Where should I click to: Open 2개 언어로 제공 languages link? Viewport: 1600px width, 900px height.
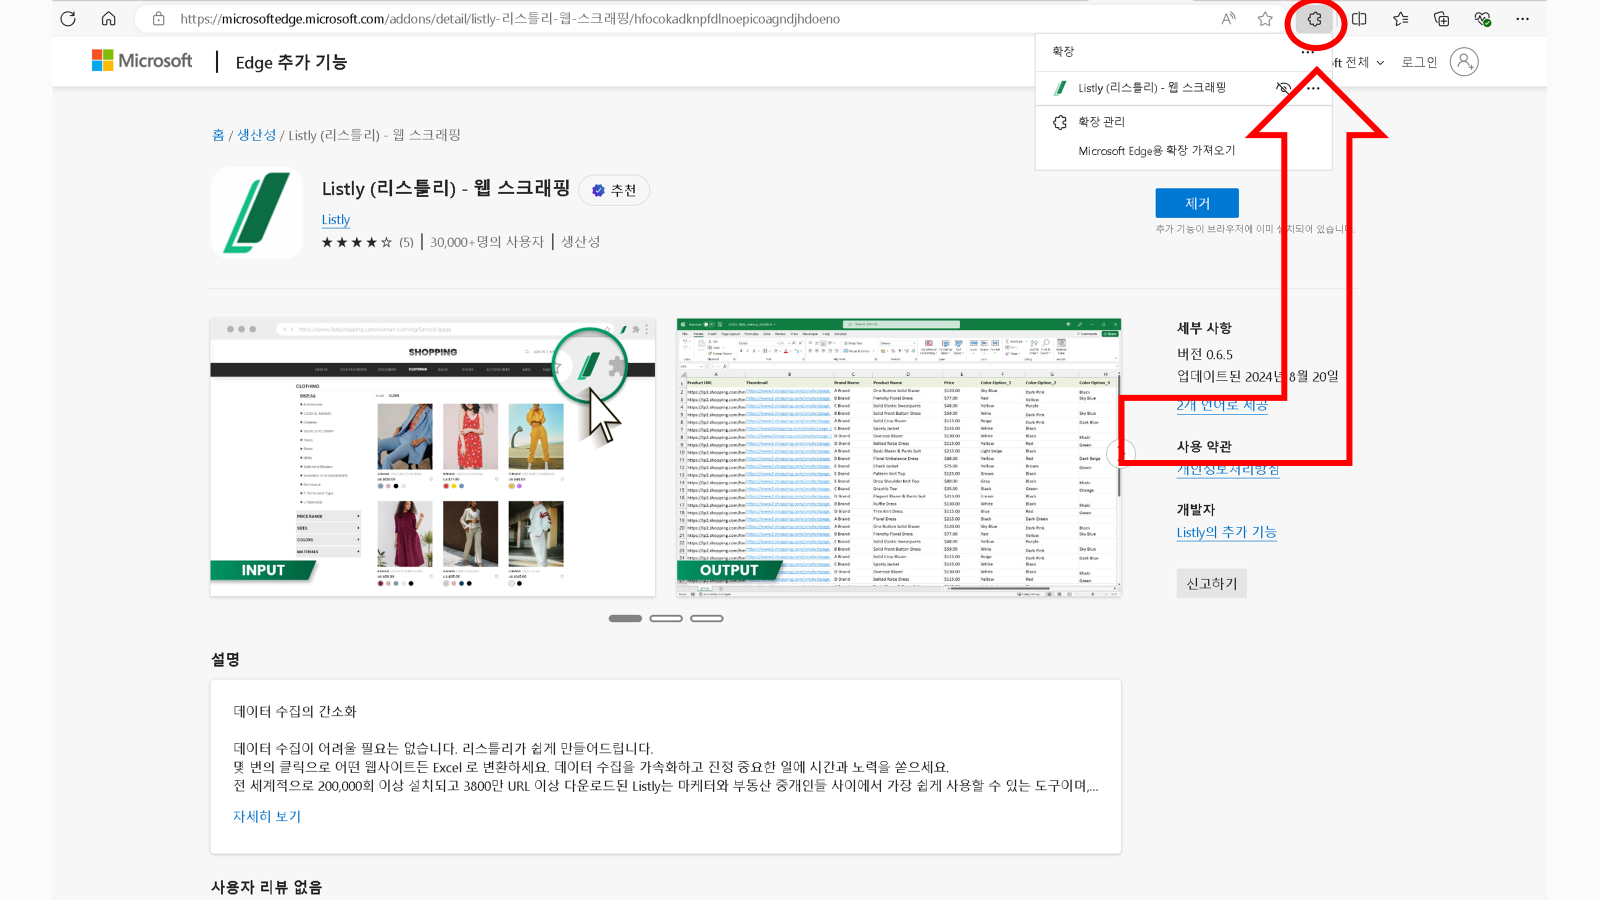1222,405
